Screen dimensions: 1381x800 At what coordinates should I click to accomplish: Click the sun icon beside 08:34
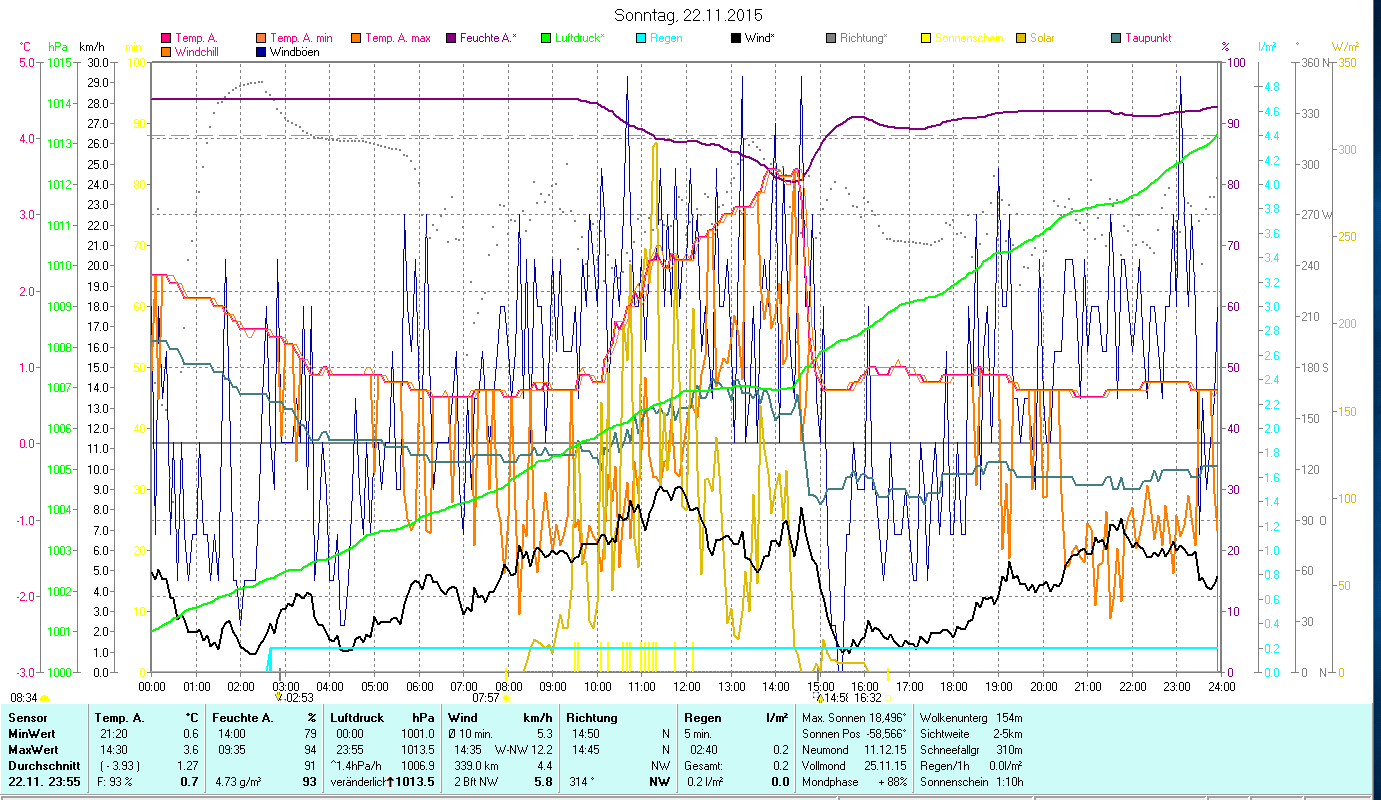point(44,698)
